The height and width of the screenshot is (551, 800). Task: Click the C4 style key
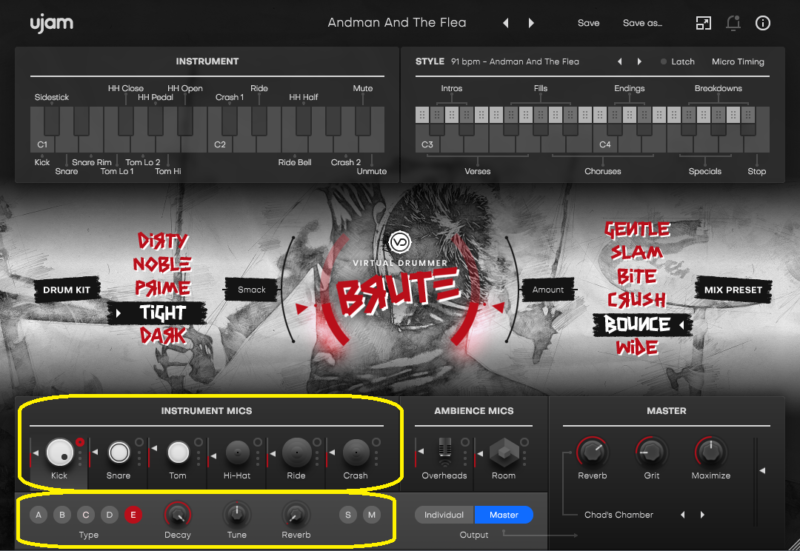pos(605,144)
